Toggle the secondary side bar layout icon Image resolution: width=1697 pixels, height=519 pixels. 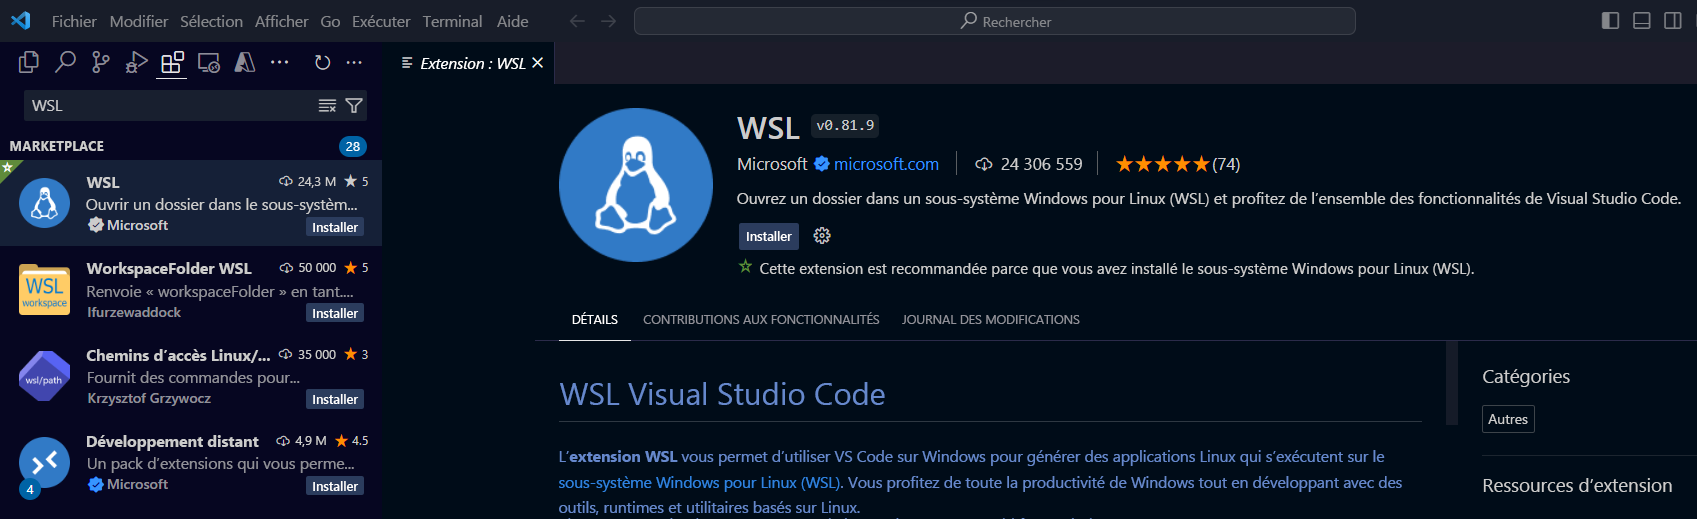tap(1673, 21)
